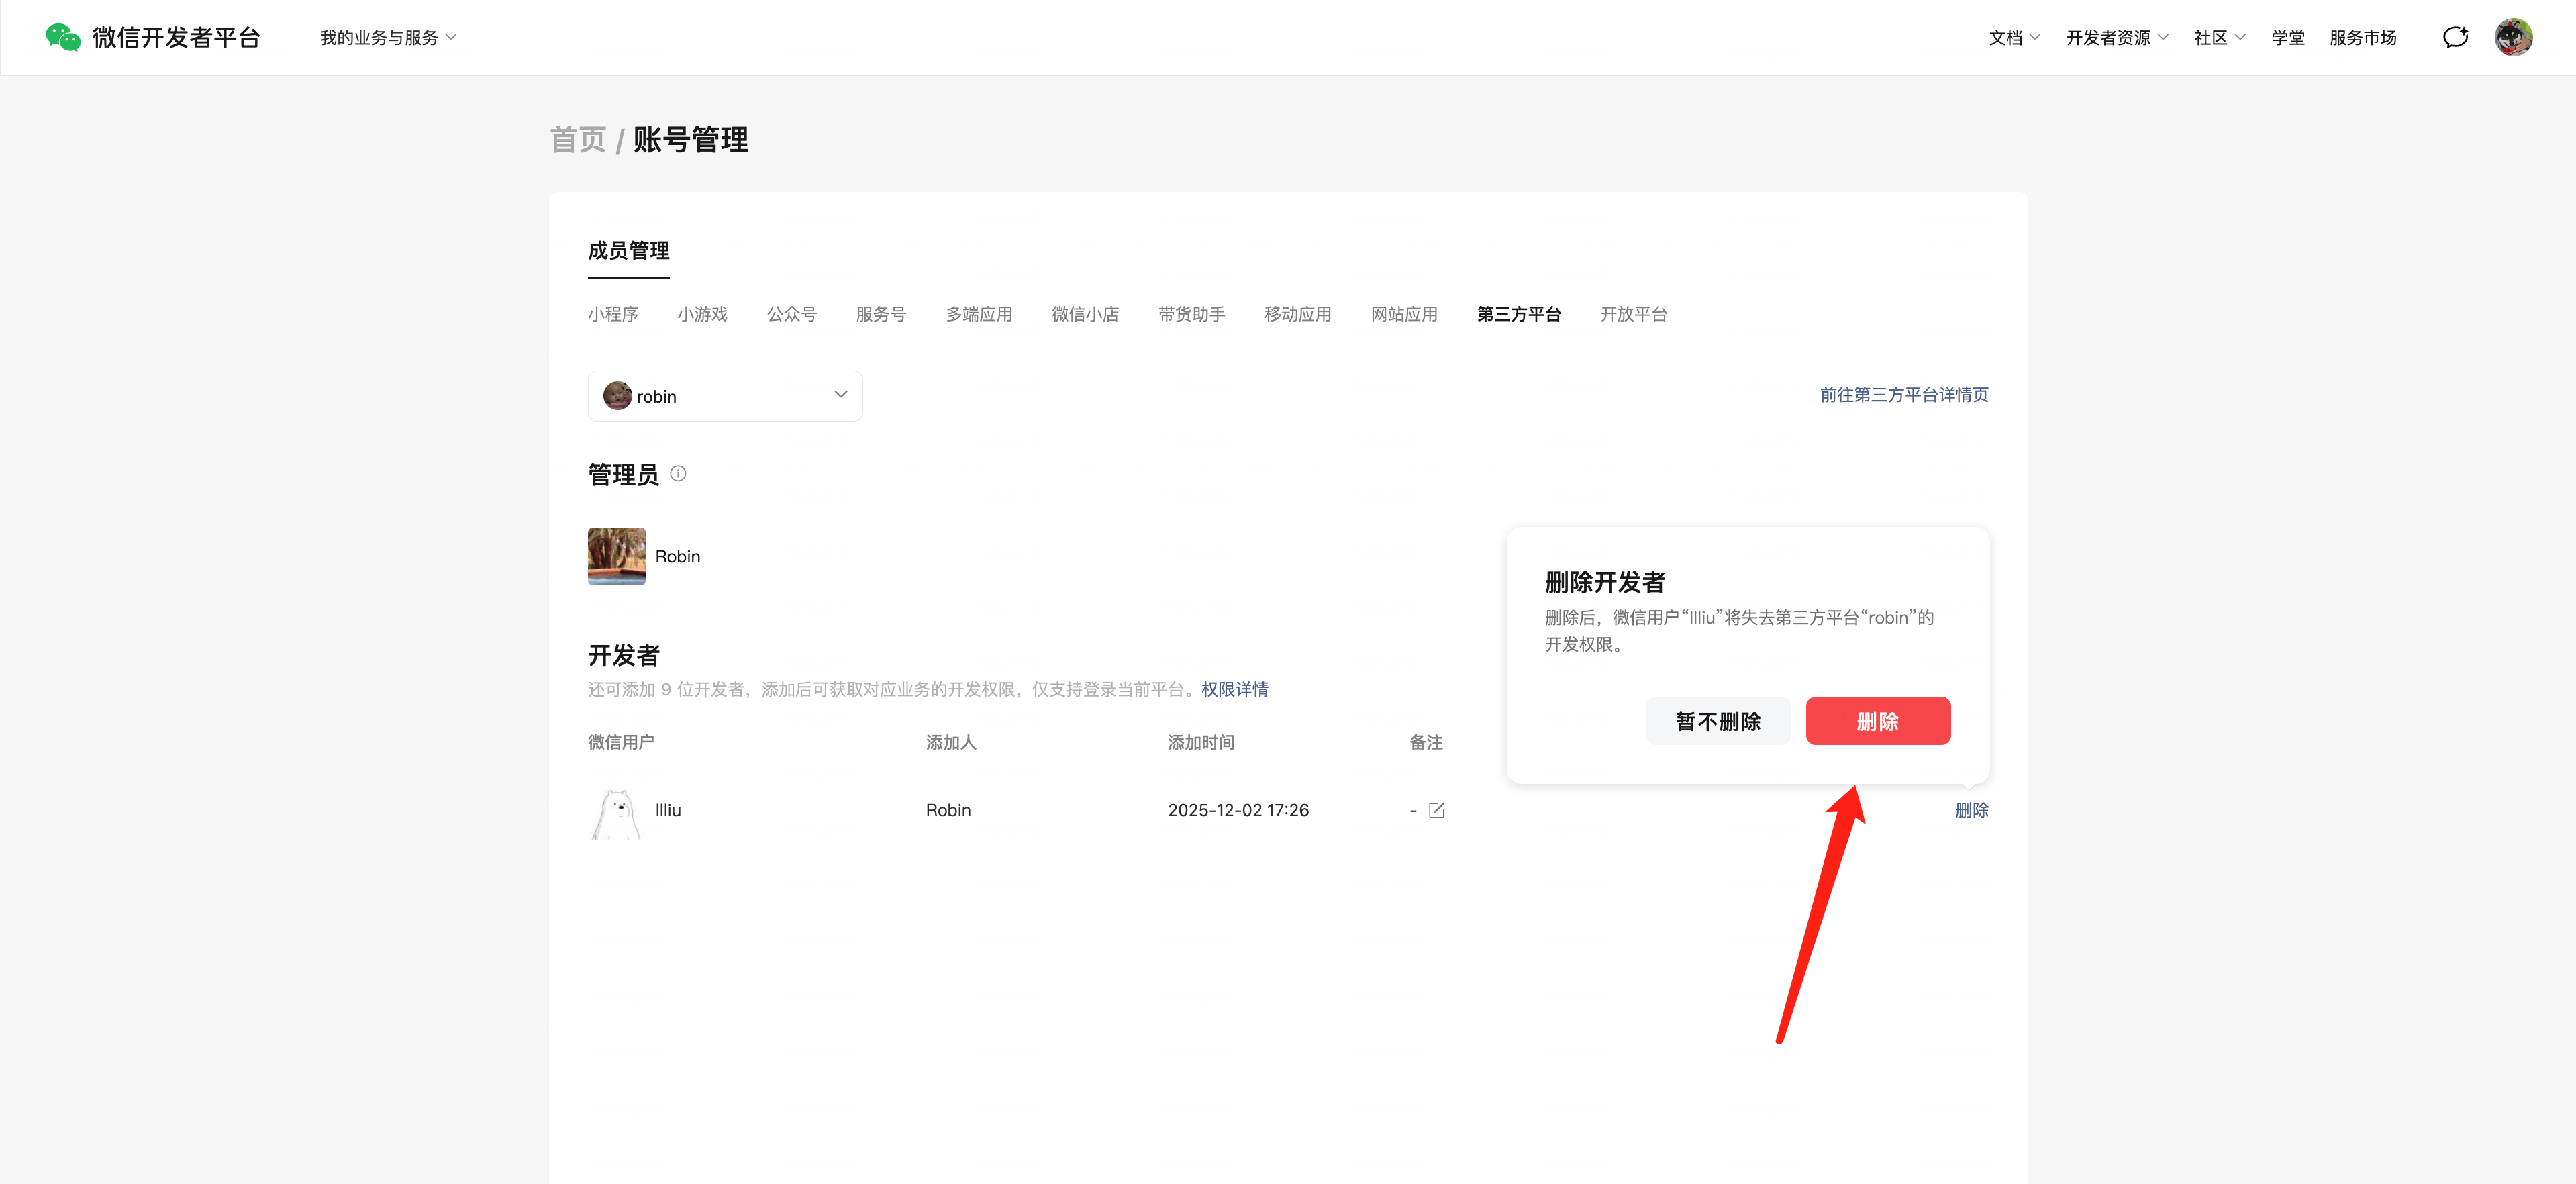The image size is (2576, 1184).
Task: Select the 公众号 tab
Action: pos(791,314)
